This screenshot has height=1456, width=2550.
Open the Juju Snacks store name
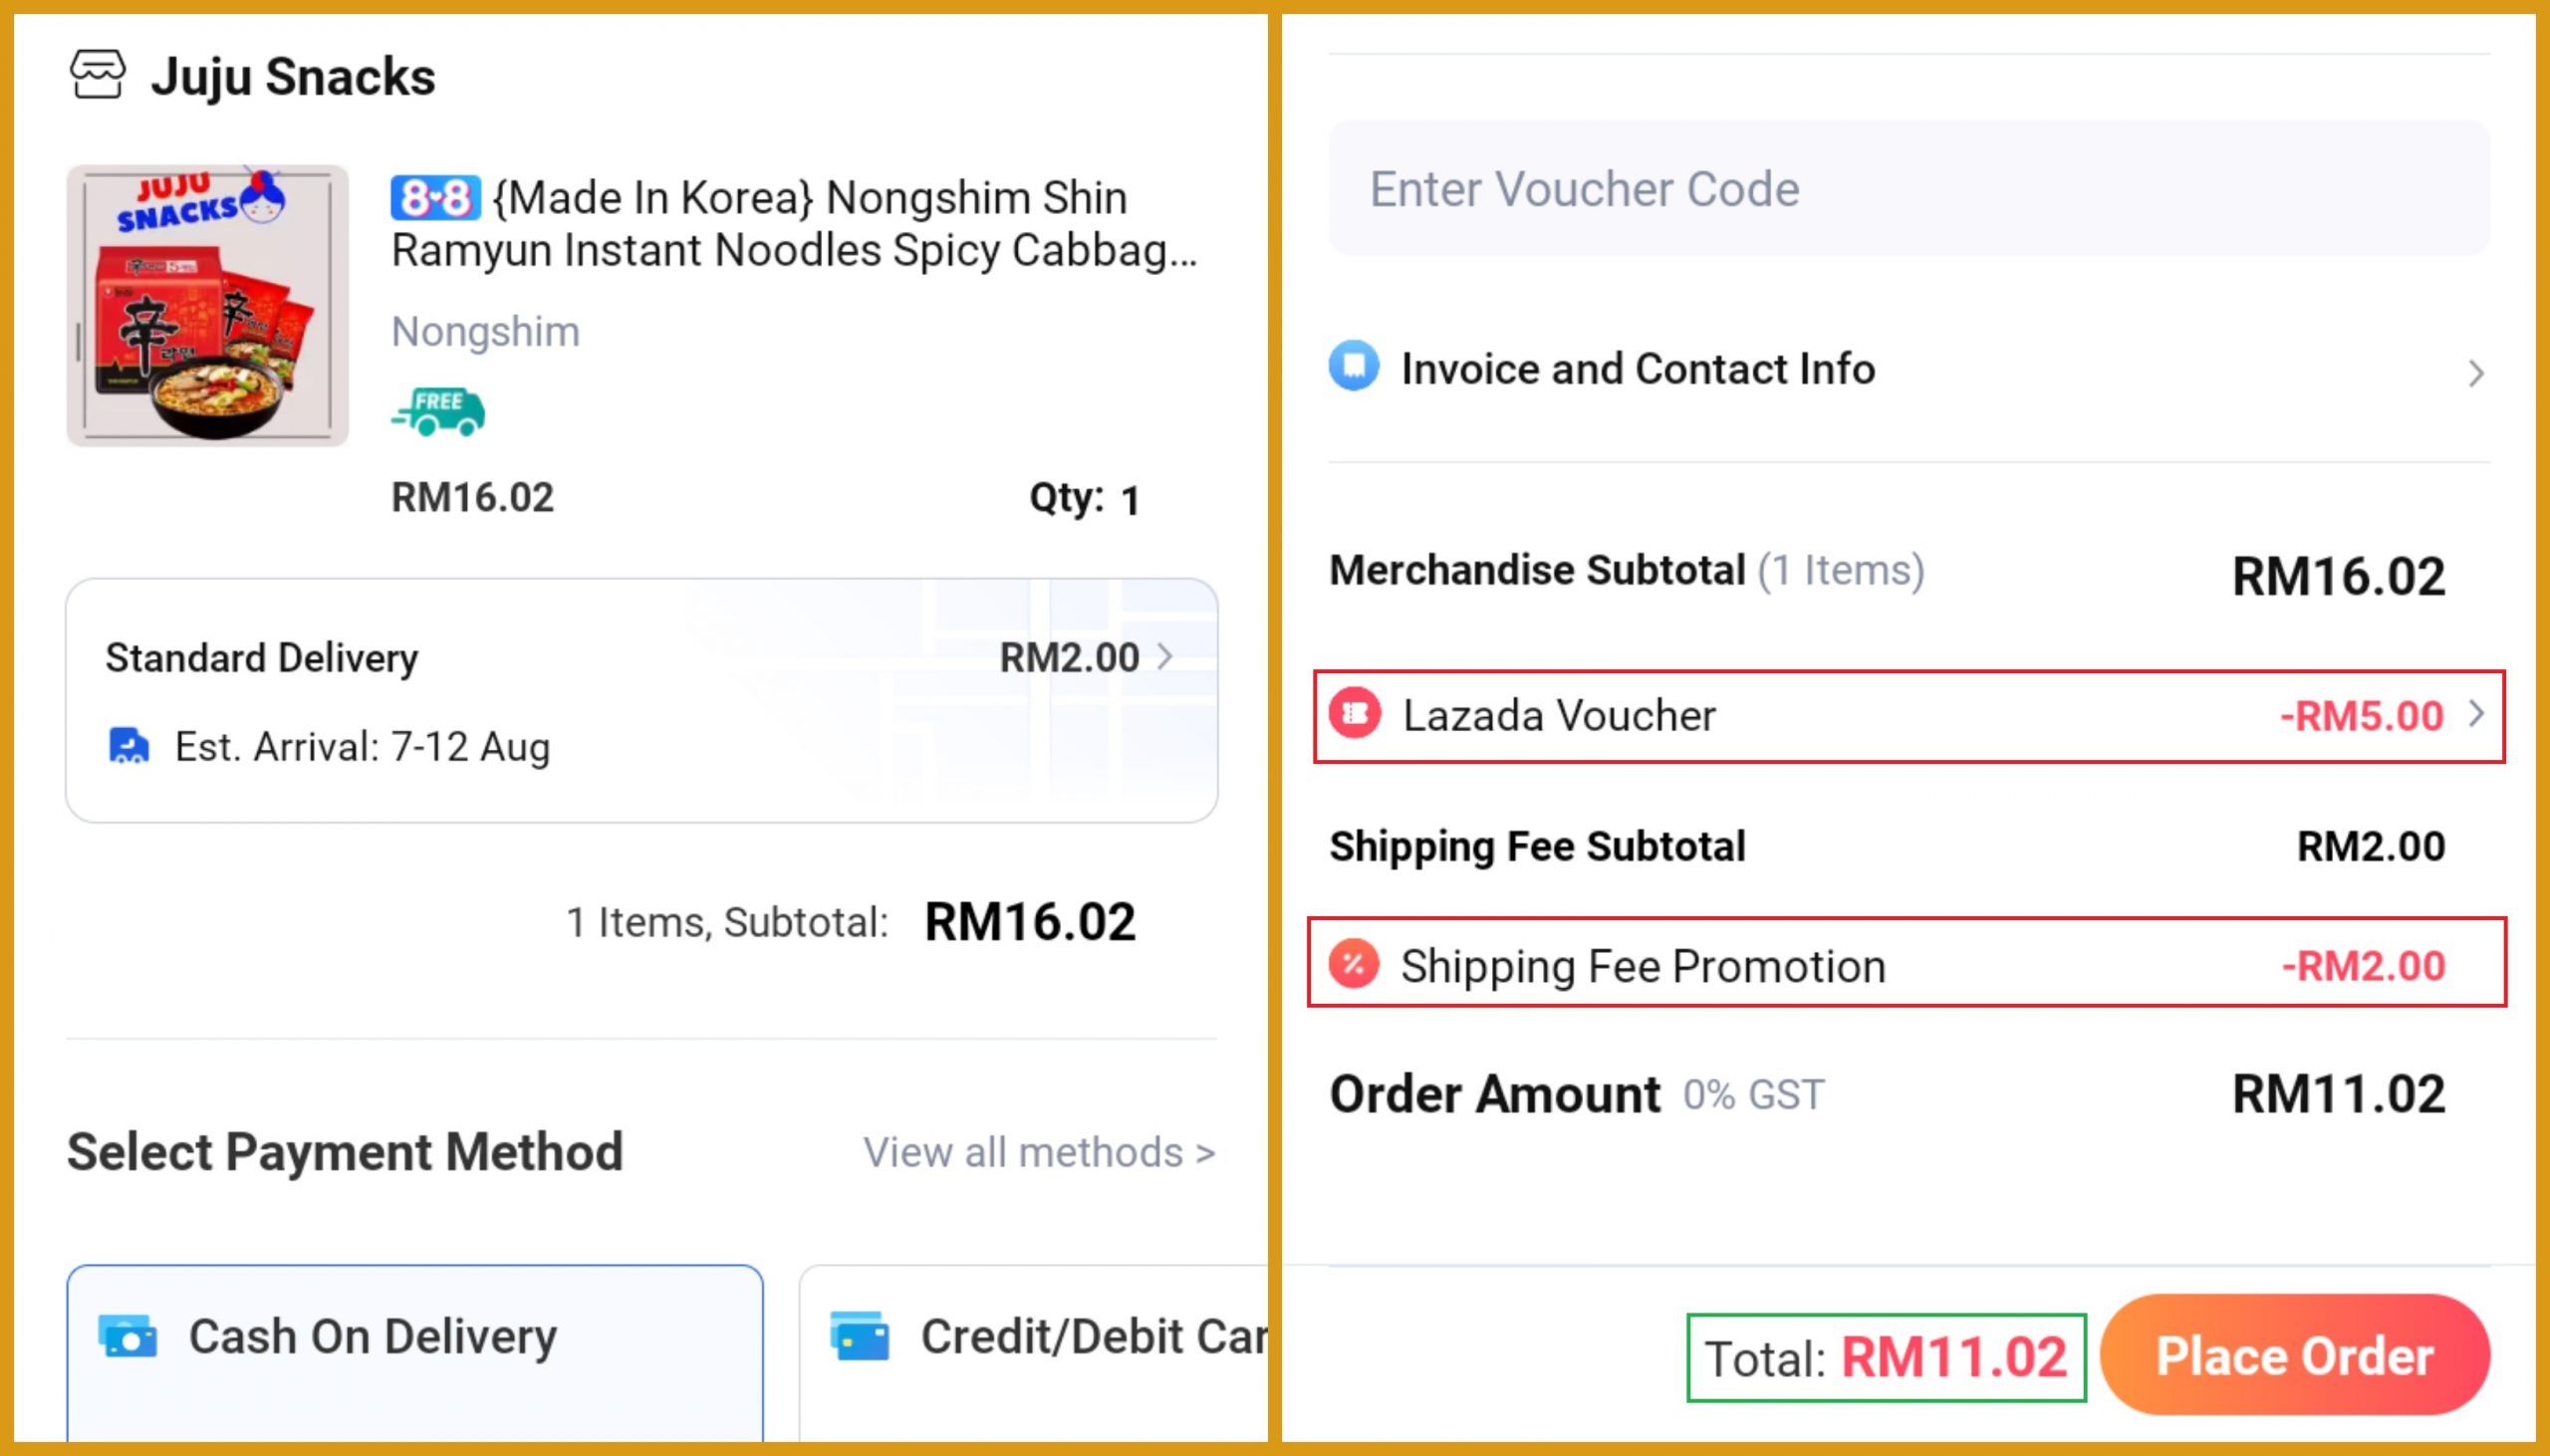tap(293, 77)
